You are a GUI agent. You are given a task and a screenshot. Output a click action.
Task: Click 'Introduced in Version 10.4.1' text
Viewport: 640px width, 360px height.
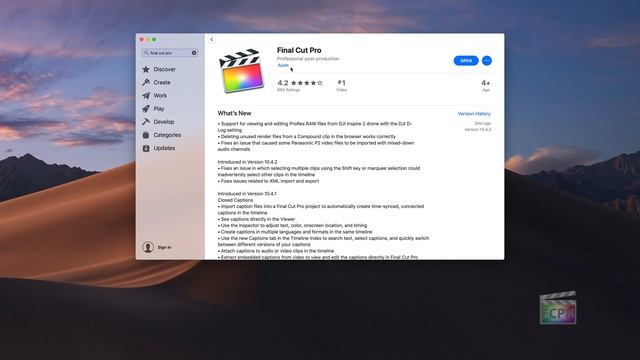pyautogui.click(x=247, y=194)
